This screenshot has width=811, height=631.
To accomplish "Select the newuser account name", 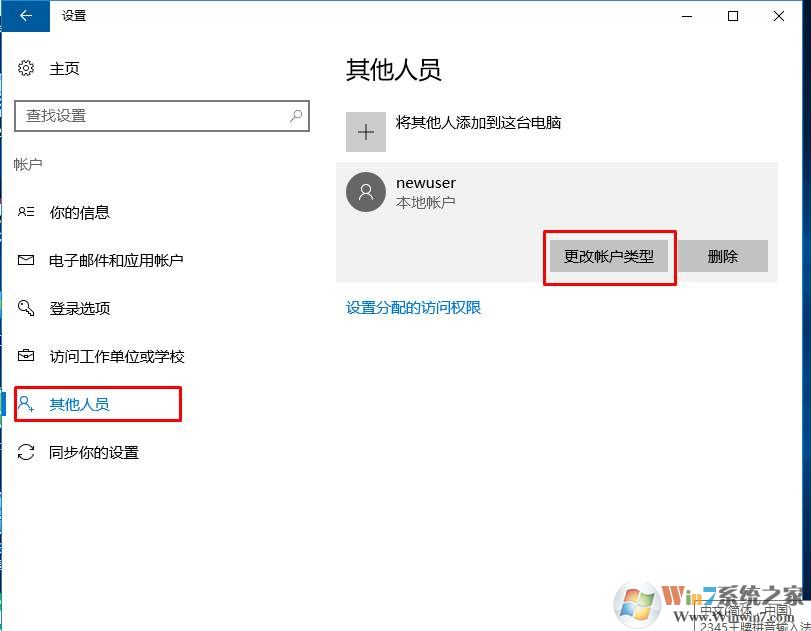I will pos(426,183).
